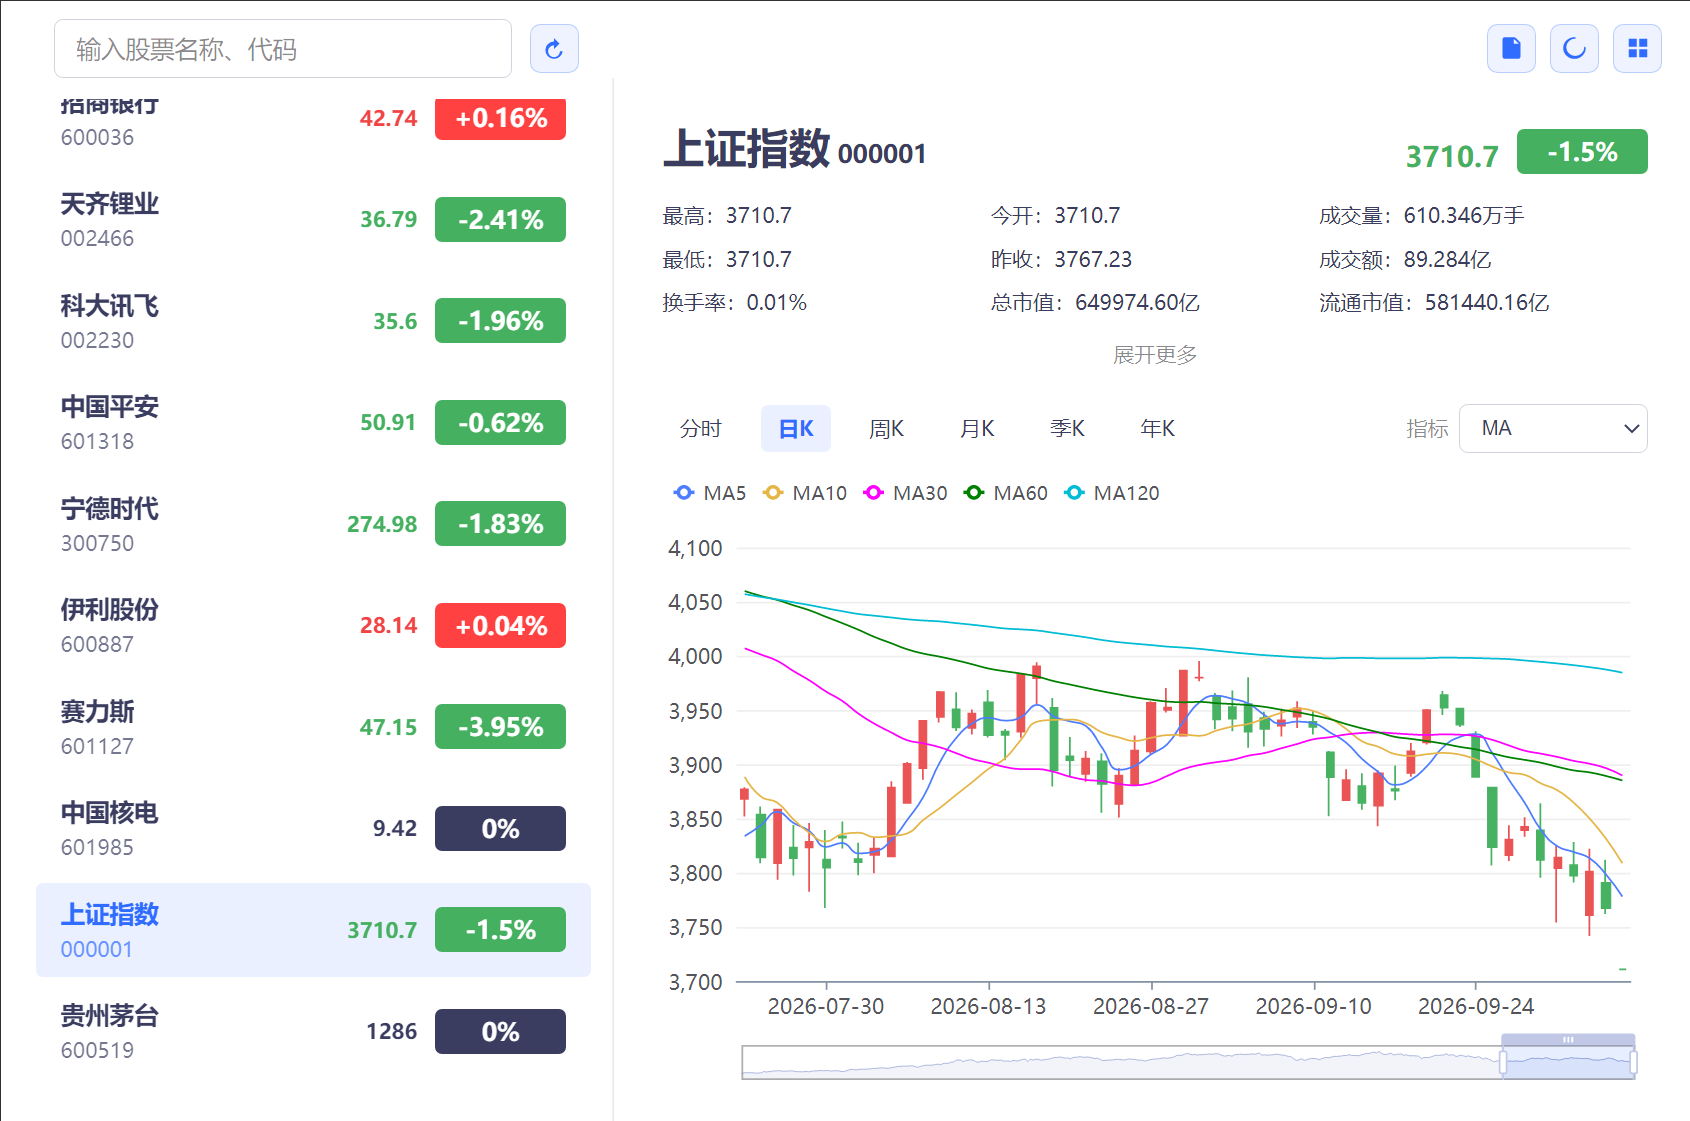This screenshot has width=1690, height=1121.
Task: Click the refresh icon beside the search box
Action: (x=554, y=49)
